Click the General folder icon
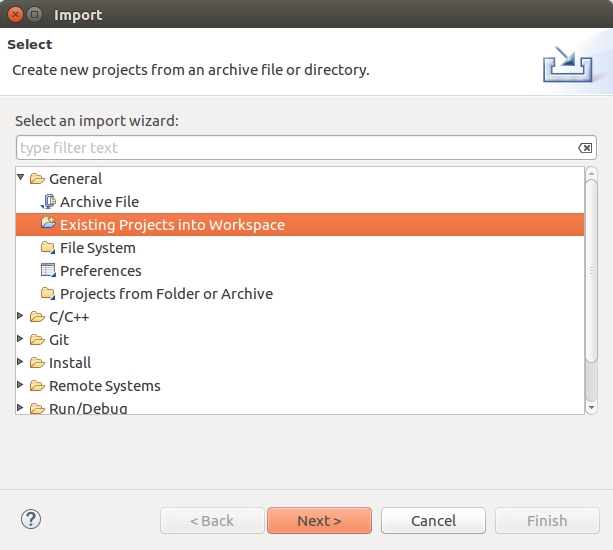 (37, 179)
